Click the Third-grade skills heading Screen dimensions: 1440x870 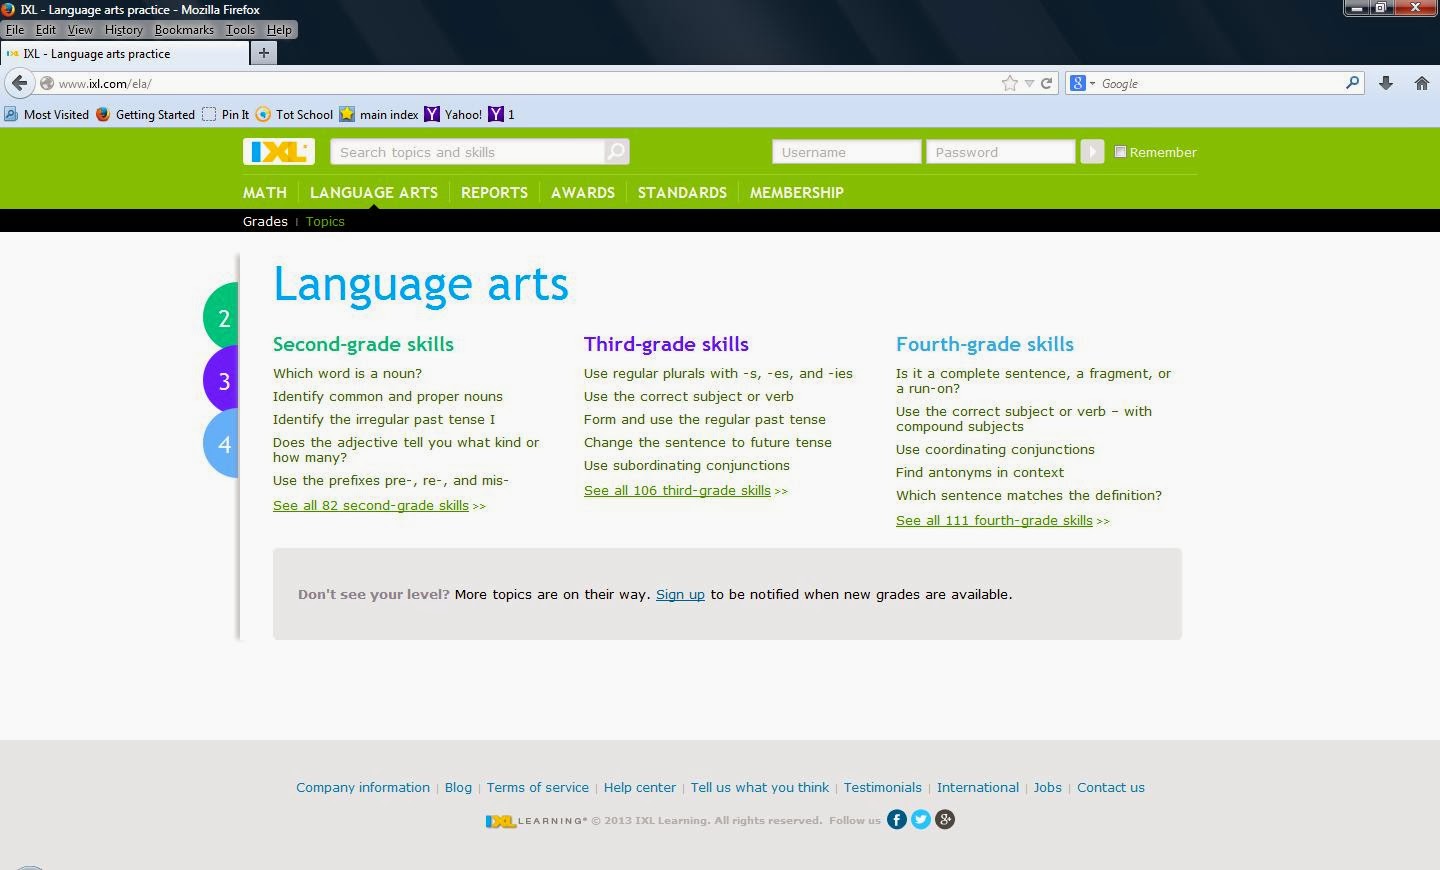(x=666, y=344)
